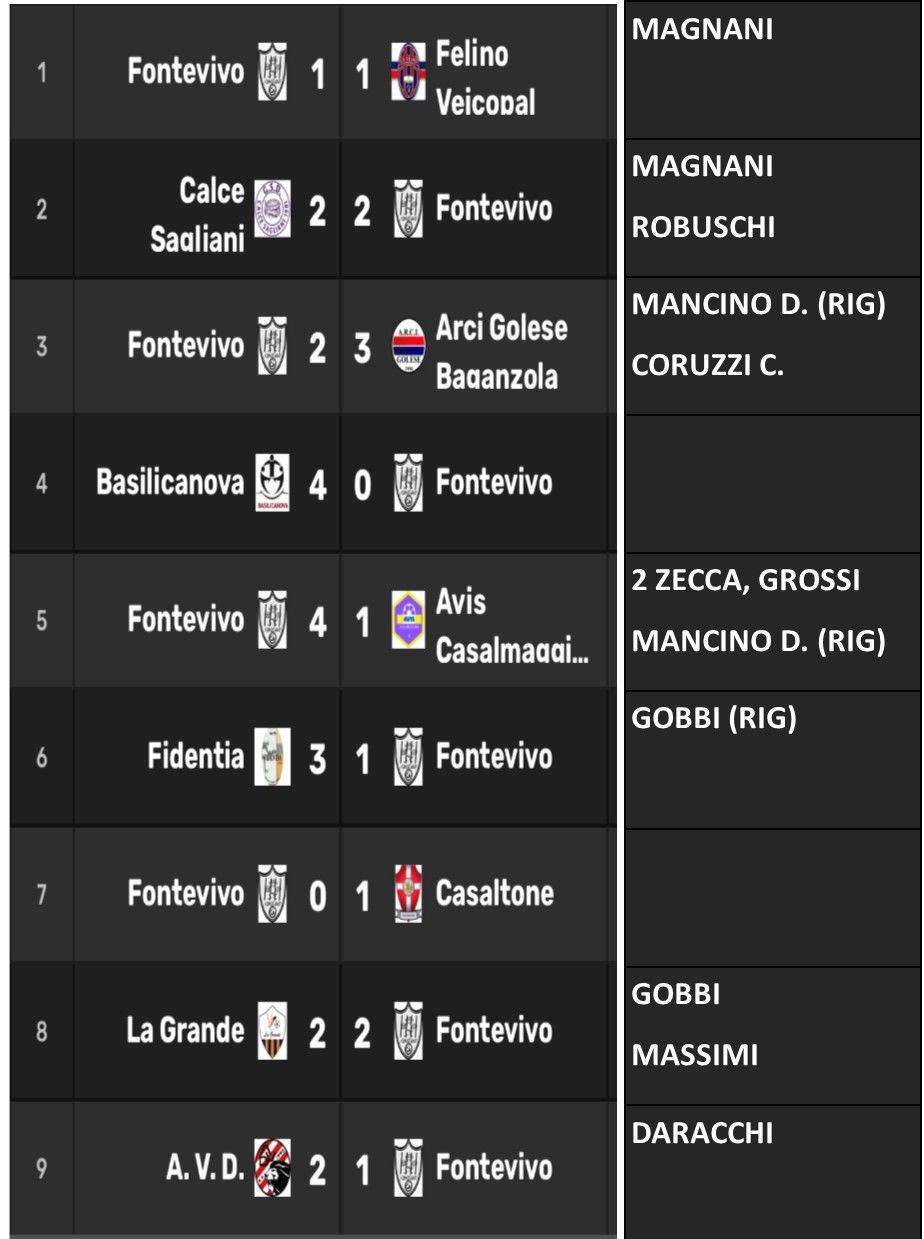Open Casaltone team name
Viewport: 924px width, 1239px height.
click(495, 892)
